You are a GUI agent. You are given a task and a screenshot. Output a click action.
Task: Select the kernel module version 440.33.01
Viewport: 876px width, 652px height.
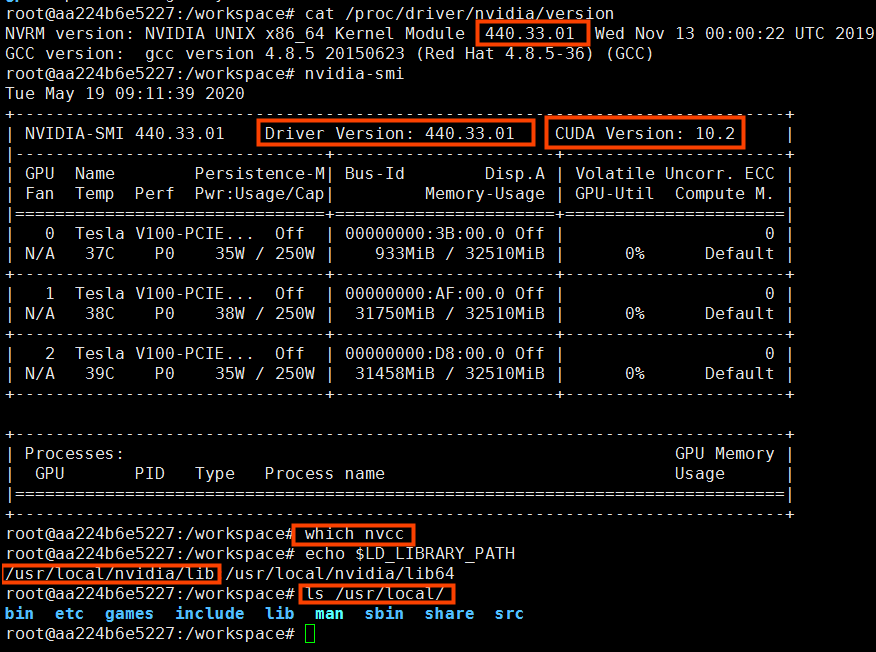click(x=530, y=34)
